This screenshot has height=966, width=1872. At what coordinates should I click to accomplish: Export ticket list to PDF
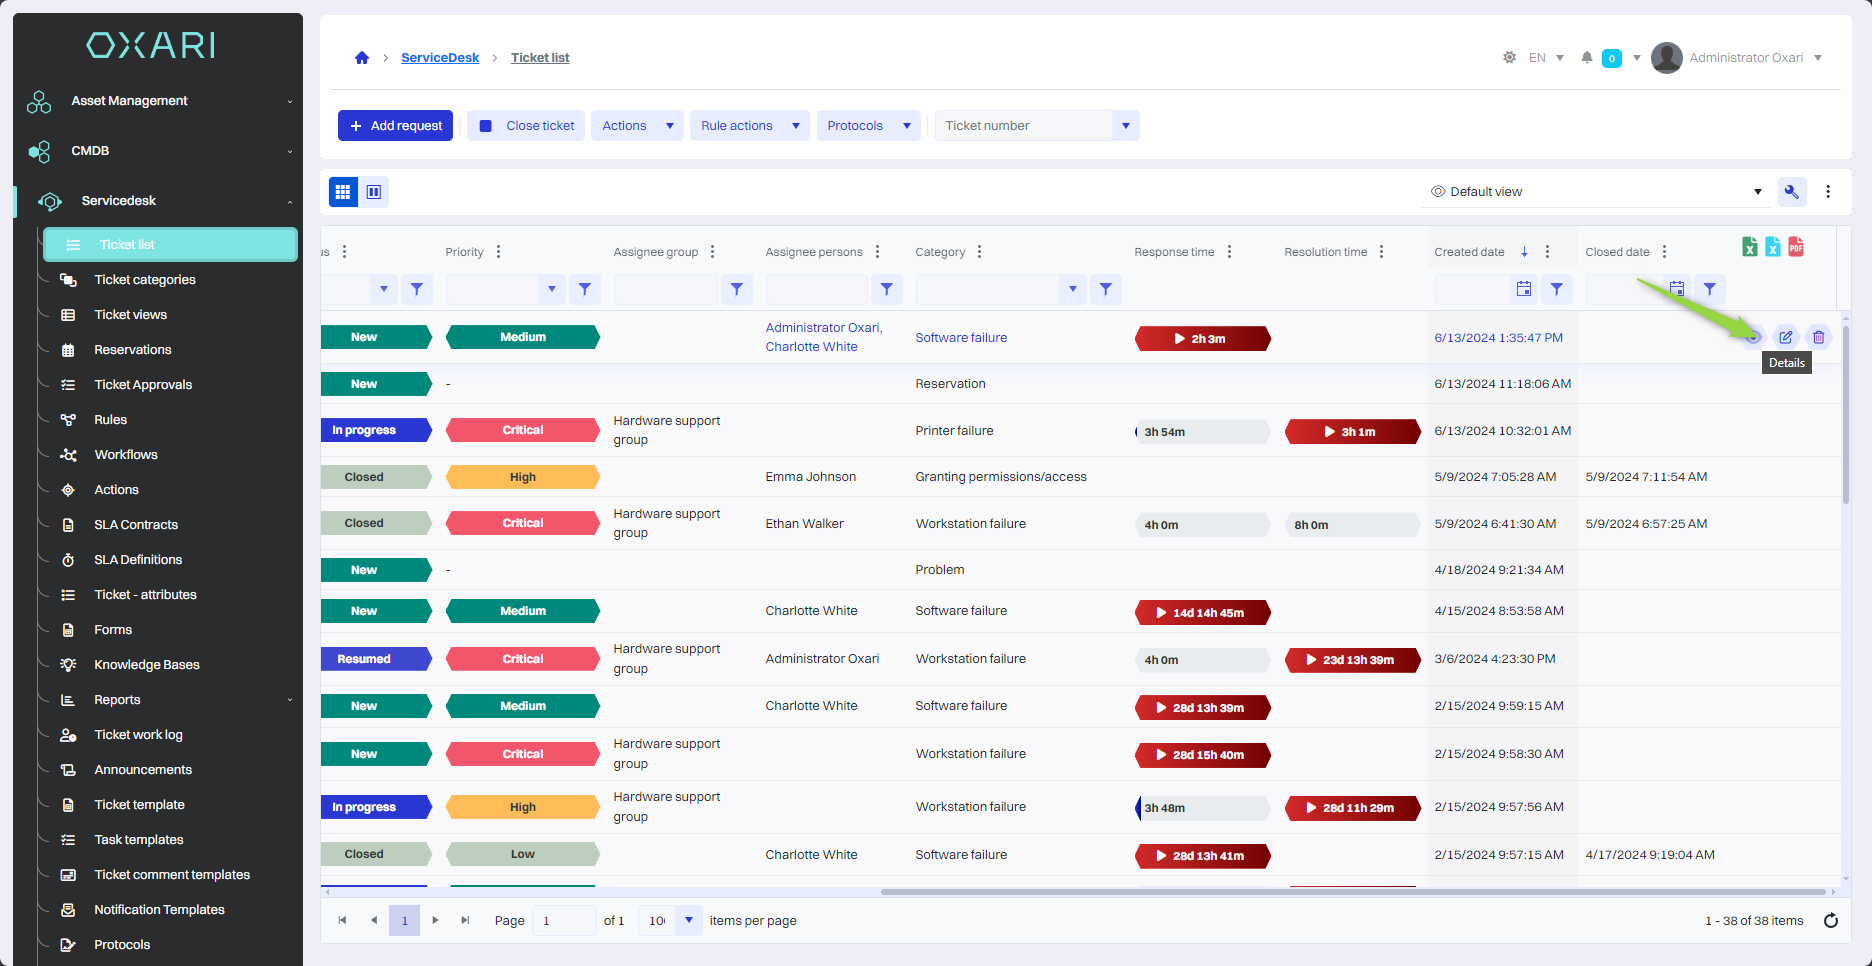(1796, 247)
